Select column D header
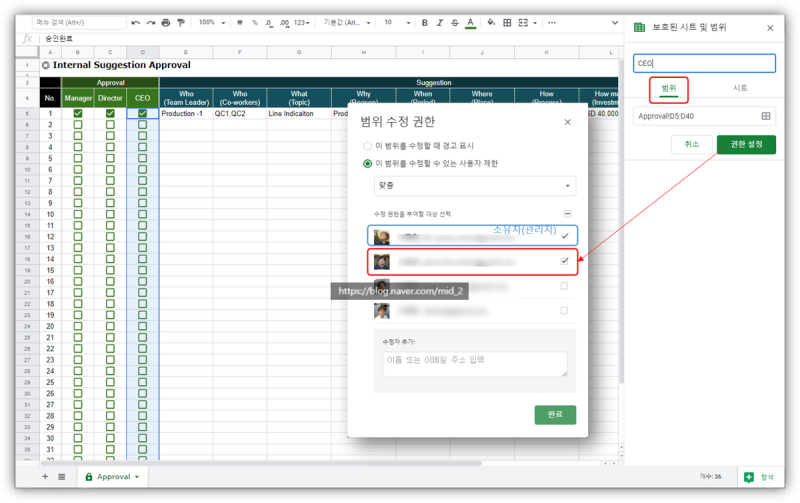800x503 pixels. point(142,52)
